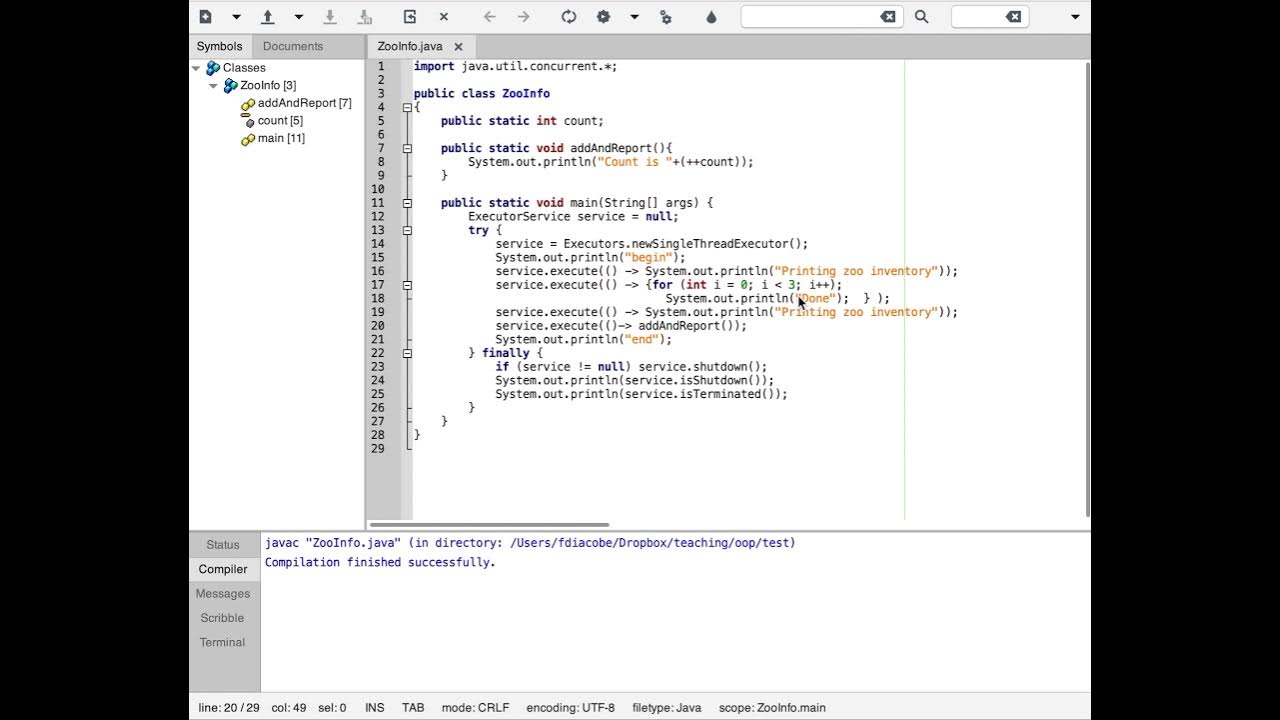Click the Open file upload-arrow icon
Viewport: 1280px width, 720px height.
click(x=267, y=16)
